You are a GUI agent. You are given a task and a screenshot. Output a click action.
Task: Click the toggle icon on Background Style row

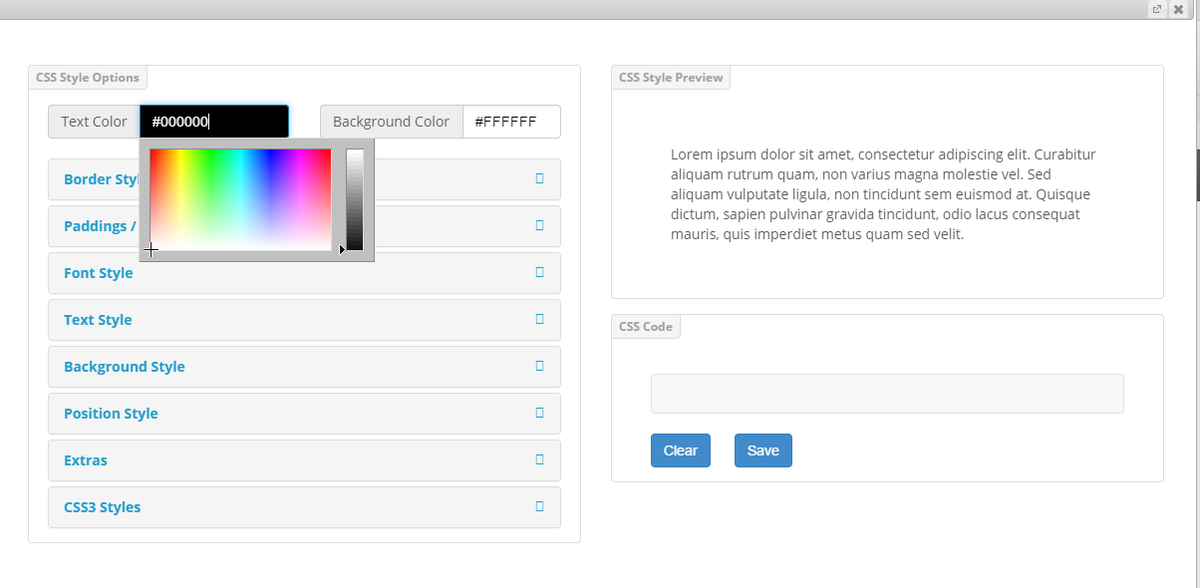[540, 366]
